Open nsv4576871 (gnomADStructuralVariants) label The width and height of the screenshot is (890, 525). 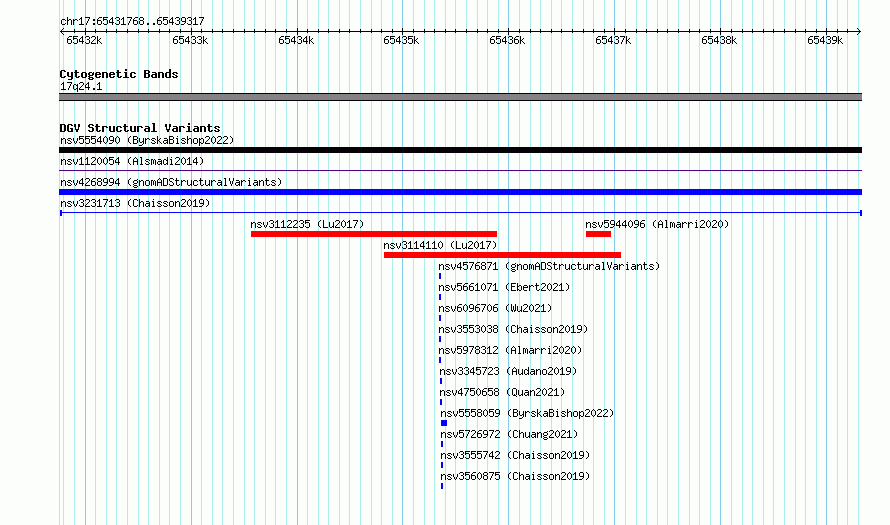point(549,266)
